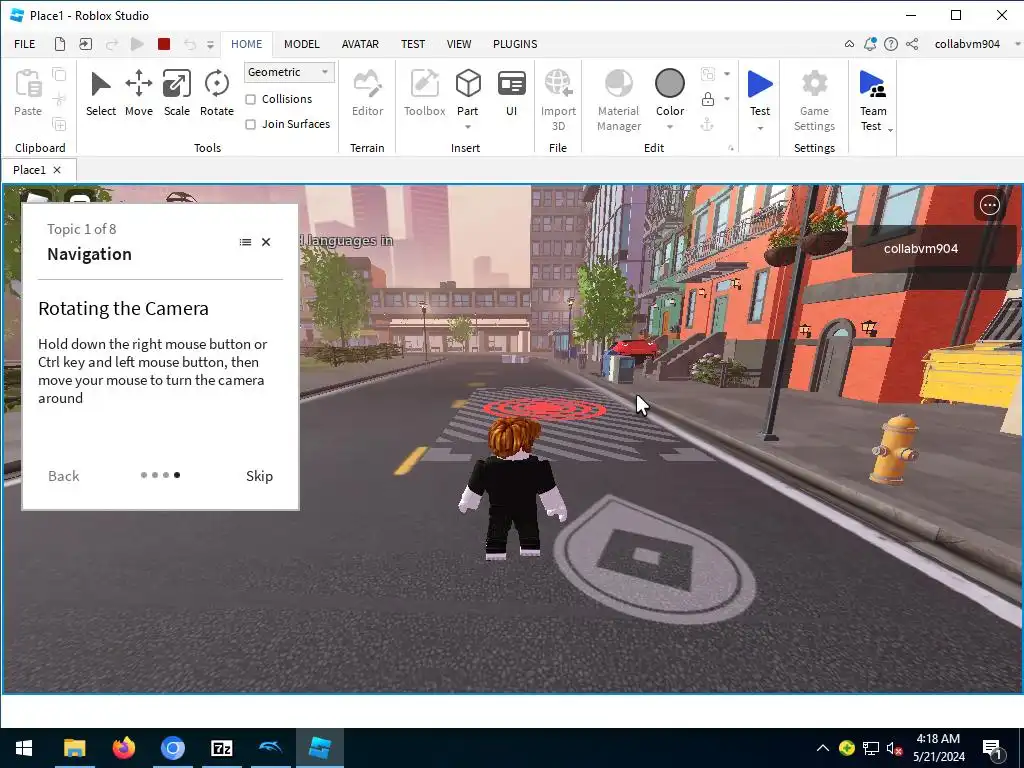Expand the Color dropdown arrow
Viewport: 1024px width, 768px height.
[670, 127]
